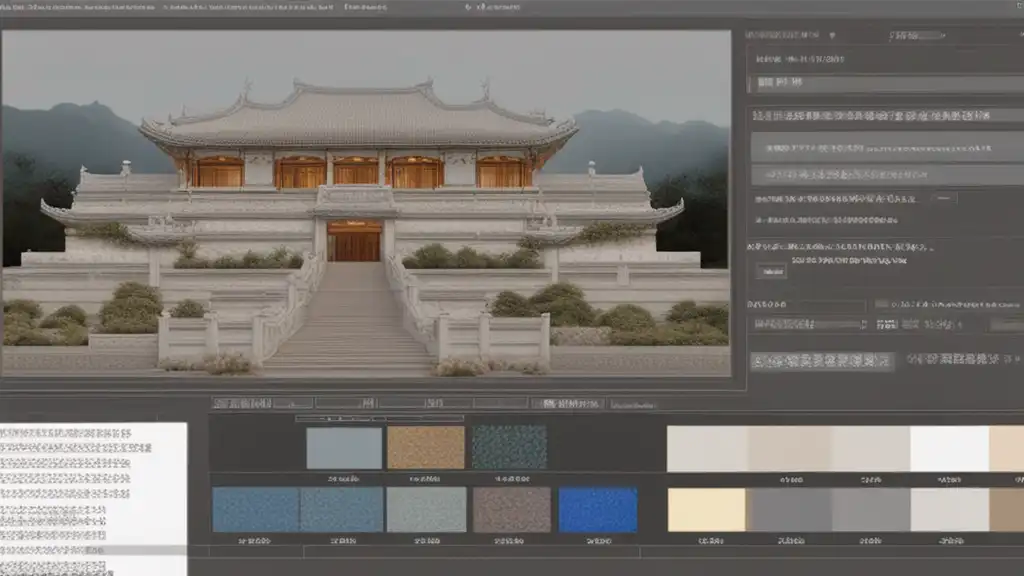Image resolution: width=1024 pixels, height=576 pixels.
Task: Click the brownish-gray granite texture swatch
Action: coord(511,509)
